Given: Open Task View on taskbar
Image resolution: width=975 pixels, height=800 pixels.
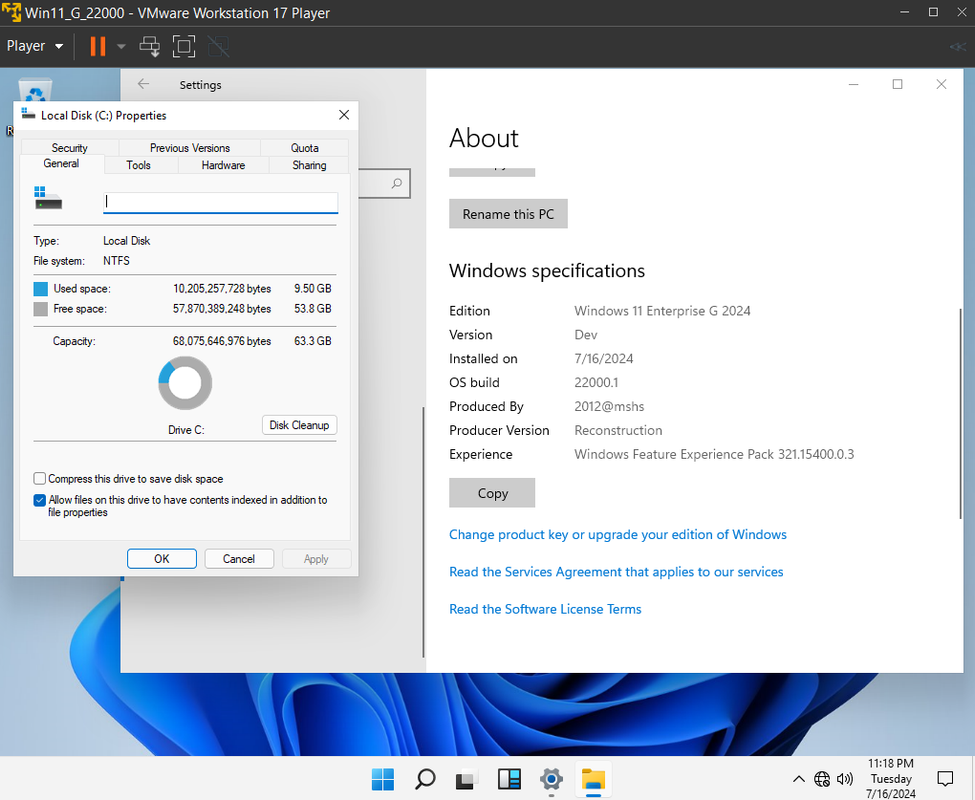Looking at the screenshot, I should [x=466, y=779].
